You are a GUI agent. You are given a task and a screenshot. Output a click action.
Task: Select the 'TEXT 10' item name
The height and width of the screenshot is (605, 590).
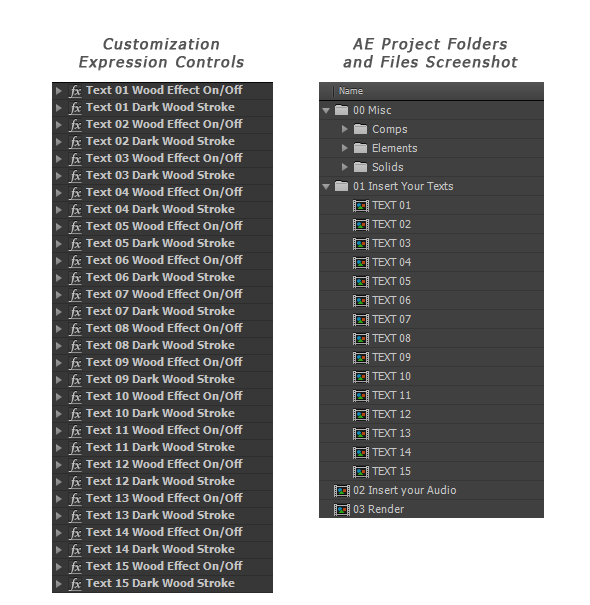392,377
